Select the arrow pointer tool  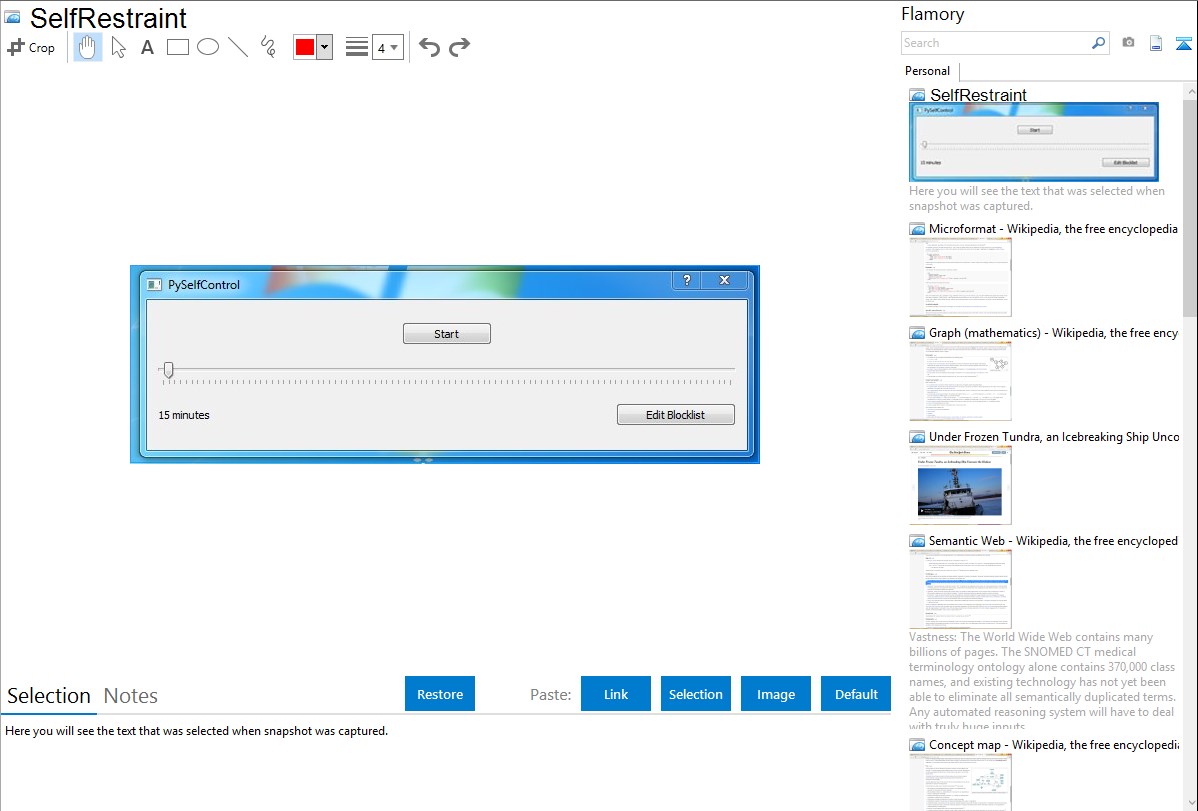pyautogui.click(x=118, y=47)
